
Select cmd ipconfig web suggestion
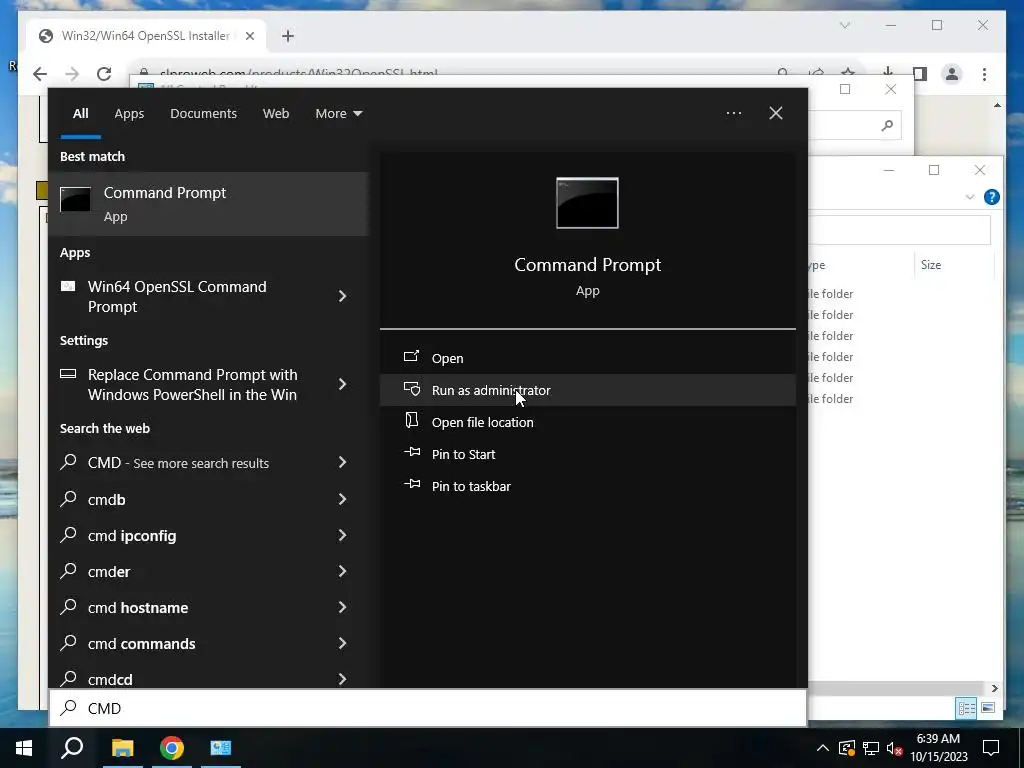click(132, 536)
